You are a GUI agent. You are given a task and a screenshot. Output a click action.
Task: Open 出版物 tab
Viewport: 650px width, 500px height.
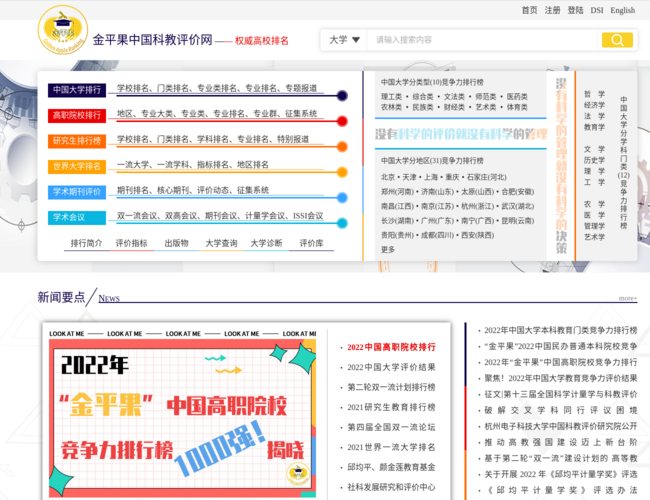[176, 243]
